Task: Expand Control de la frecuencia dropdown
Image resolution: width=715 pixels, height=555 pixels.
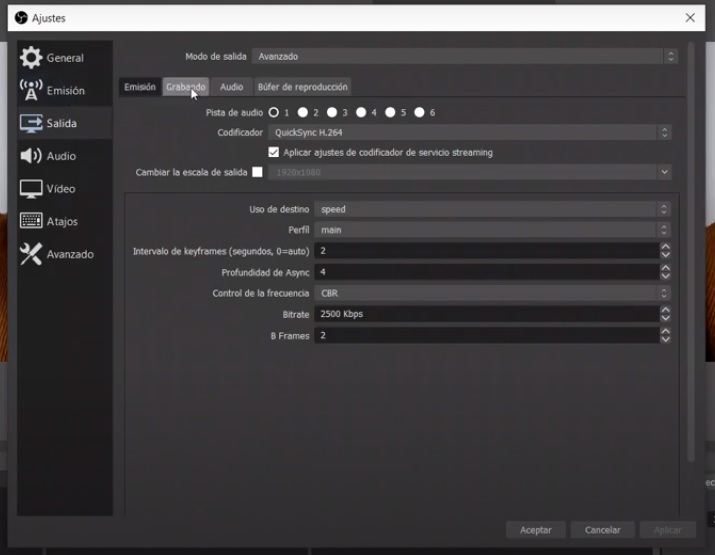Action: pyautogui.click(x=492, y=293)
